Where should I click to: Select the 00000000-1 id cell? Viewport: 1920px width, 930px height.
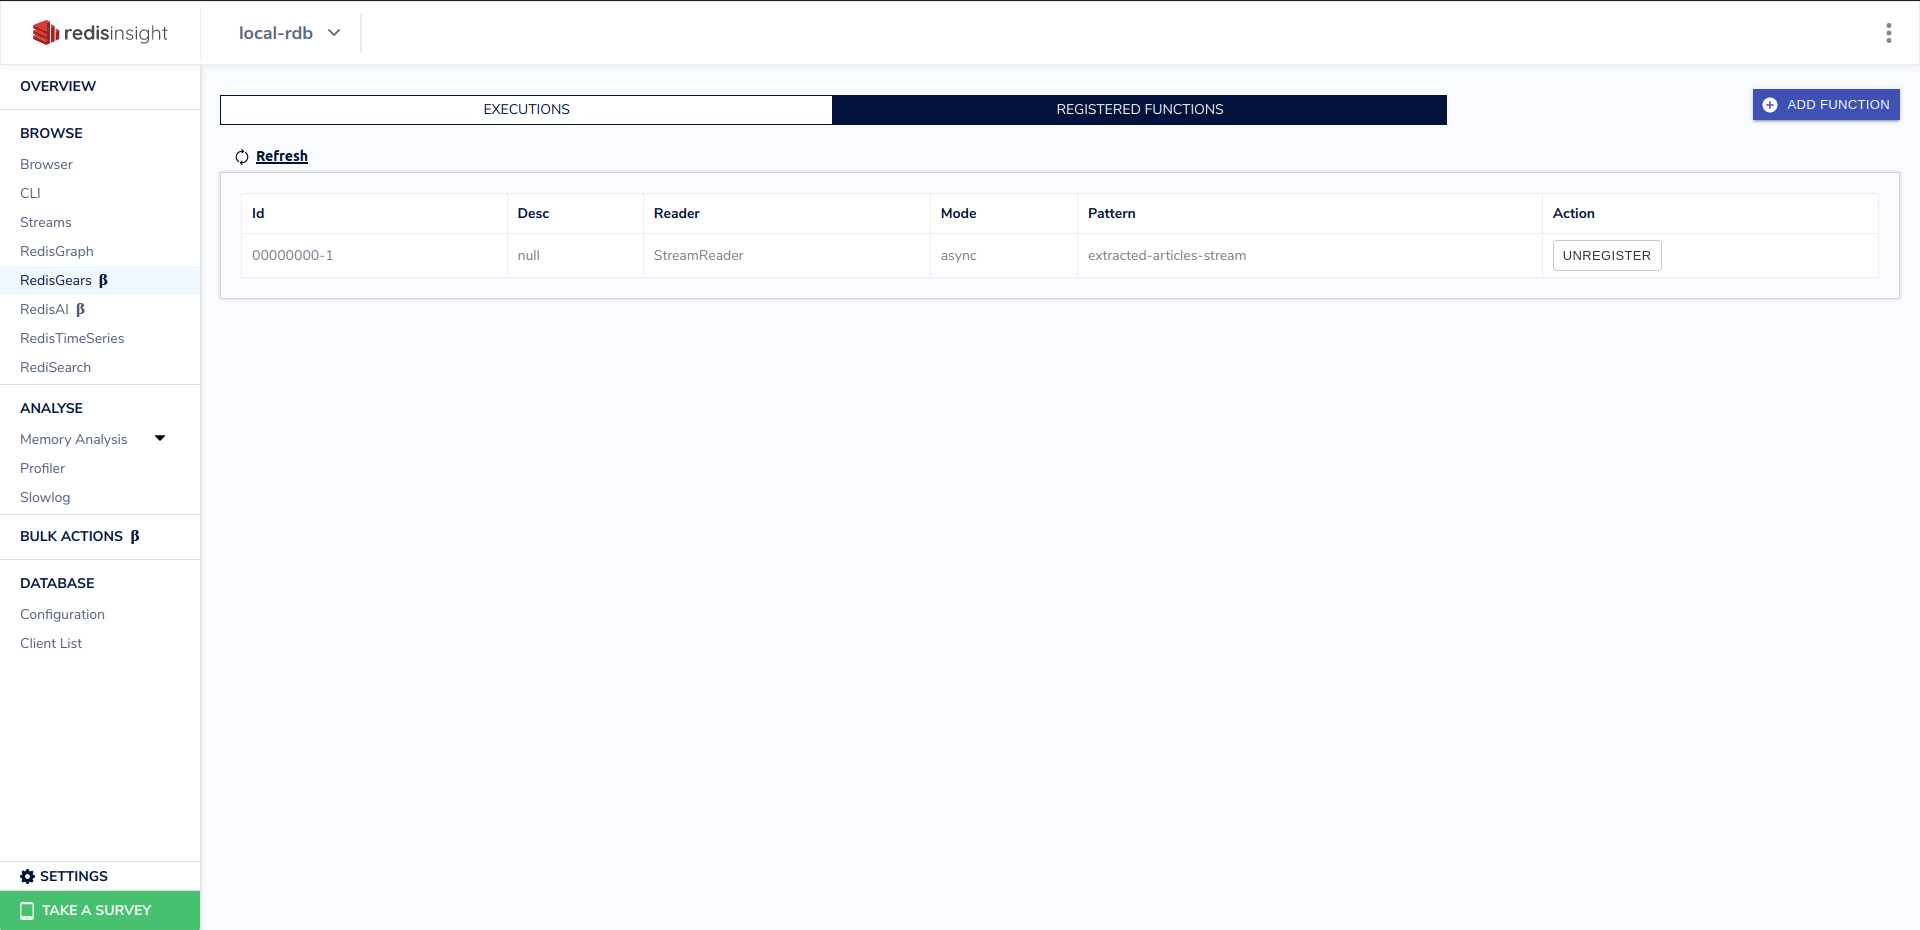tap(374, 256)
